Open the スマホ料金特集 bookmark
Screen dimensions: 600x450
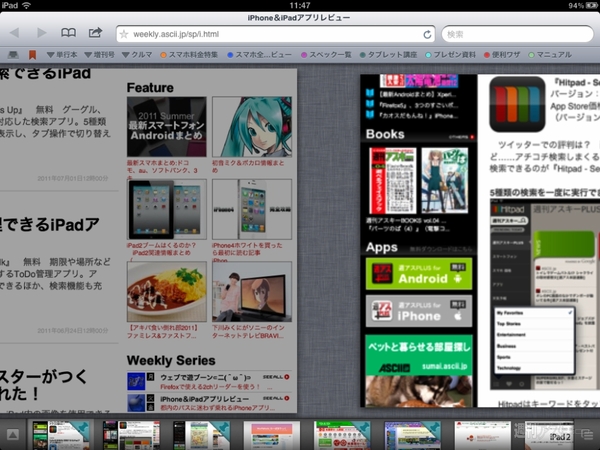(x=189, y=55)
